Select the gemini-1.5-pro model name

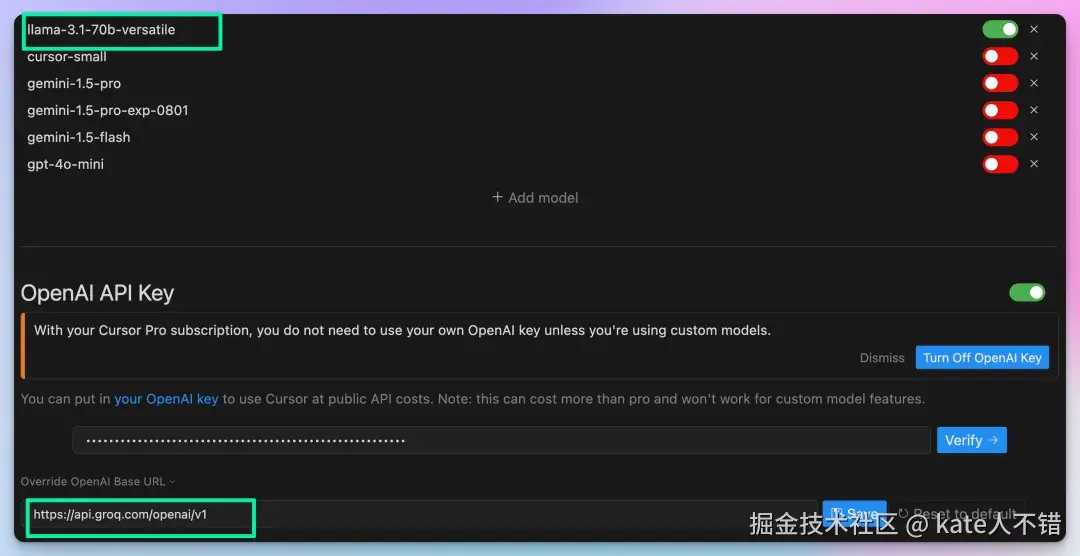tap(74, 83)
